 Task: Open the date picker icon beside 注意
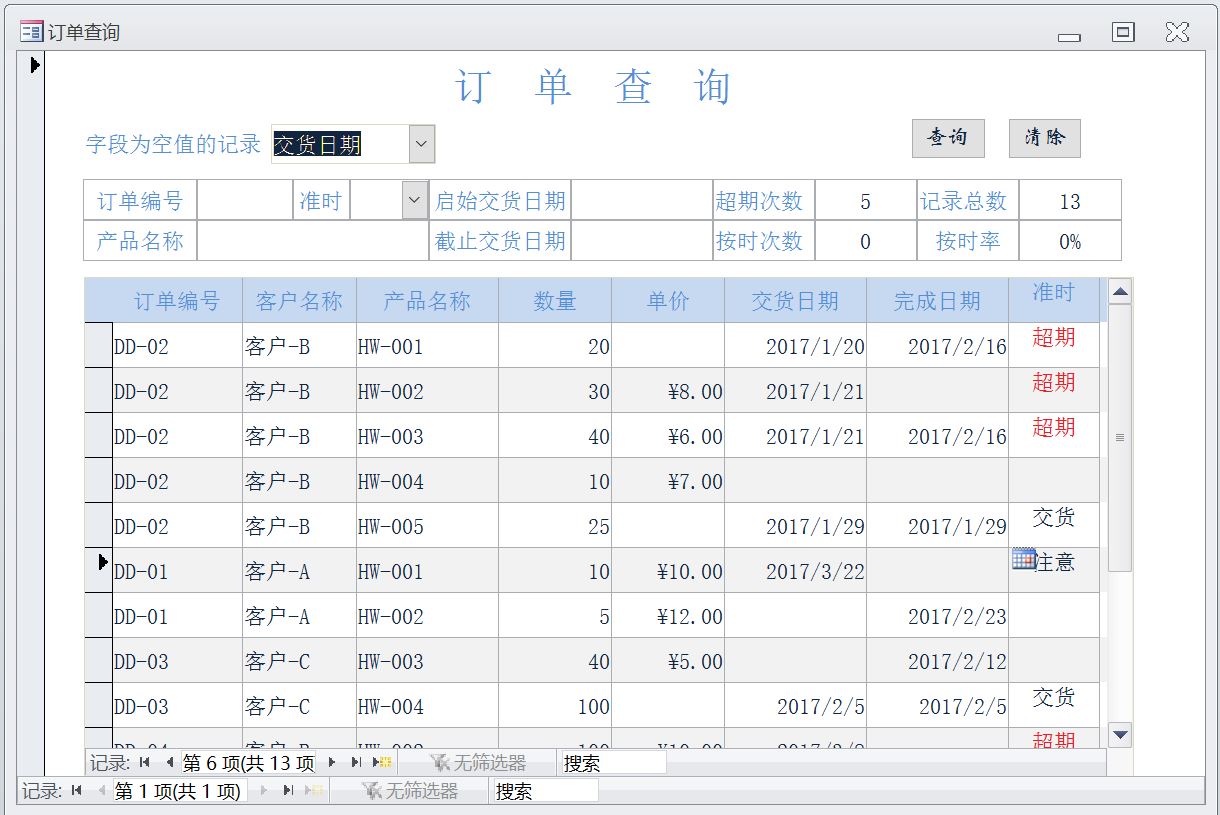click(1022, 560)
